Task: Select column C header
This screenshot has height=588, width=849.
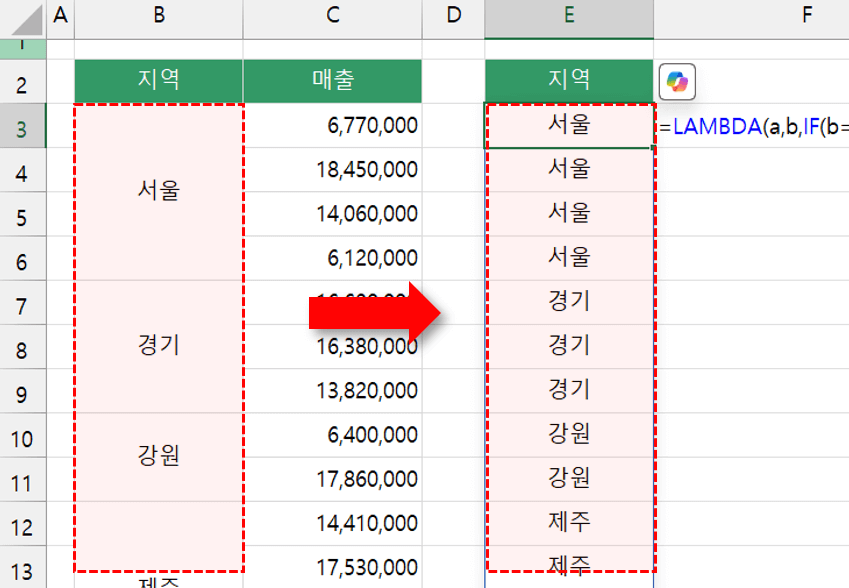Action: [x=332, y=15]
